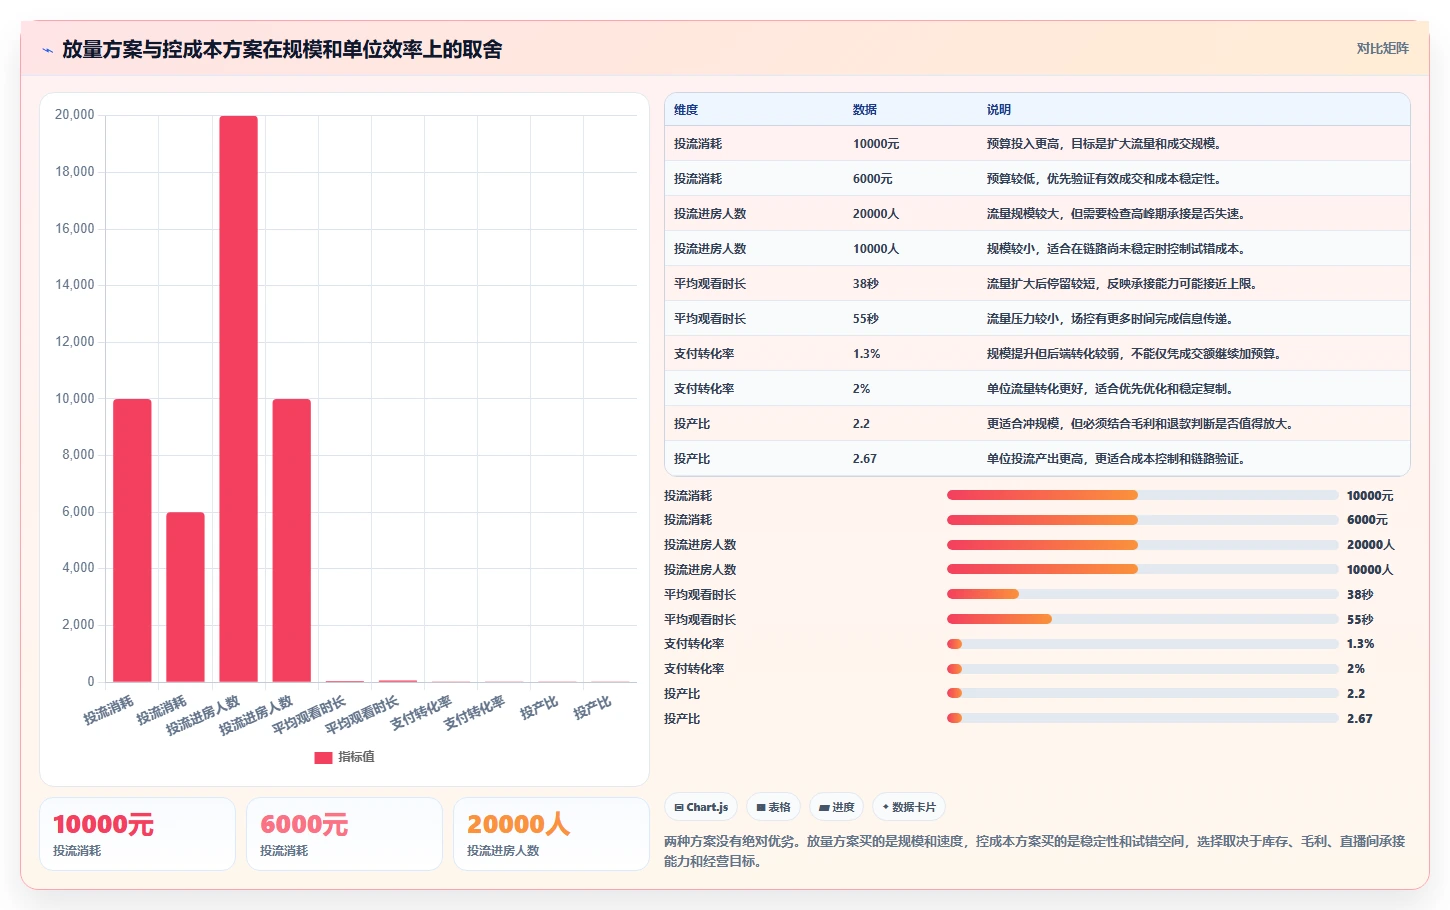Click the blue icon beside the header title
Viewport: 1450px width, 910px height.
(x=47, y=50)
